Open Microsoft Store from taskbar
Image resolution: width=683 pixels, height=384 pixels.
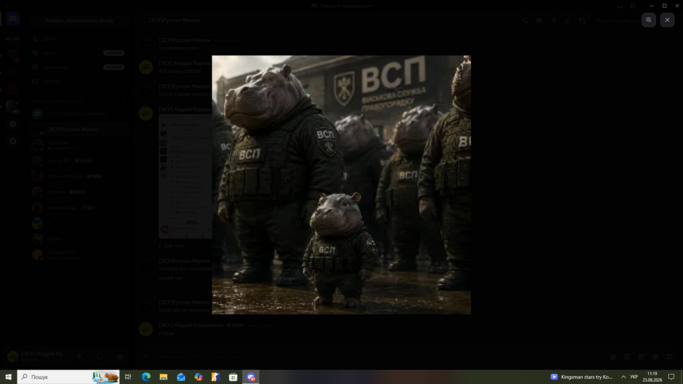233,377
